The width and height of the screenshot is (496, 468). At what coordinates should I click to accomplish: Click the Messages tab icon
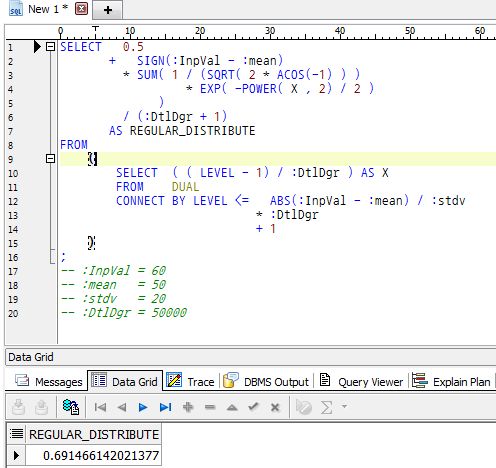[22, 381]
